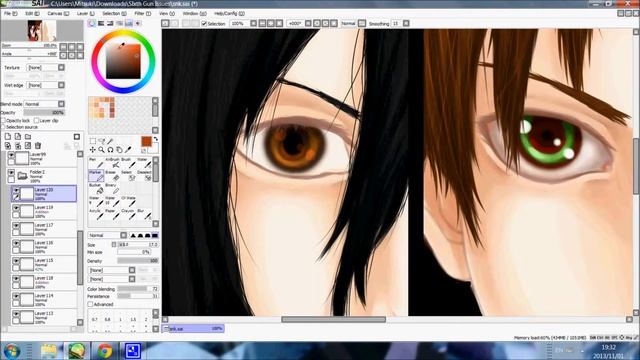This screenshot has height=360, width=640.
Task: Open the Layer menu
Action: 86,13
